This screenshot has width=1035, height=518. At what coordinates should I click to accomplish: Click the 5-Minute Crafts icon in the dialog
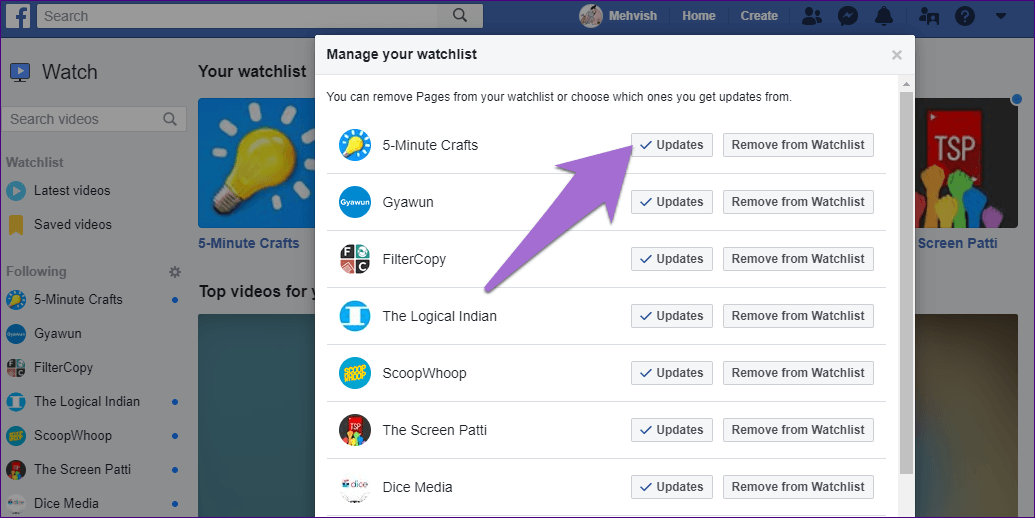tap(355, 145)
